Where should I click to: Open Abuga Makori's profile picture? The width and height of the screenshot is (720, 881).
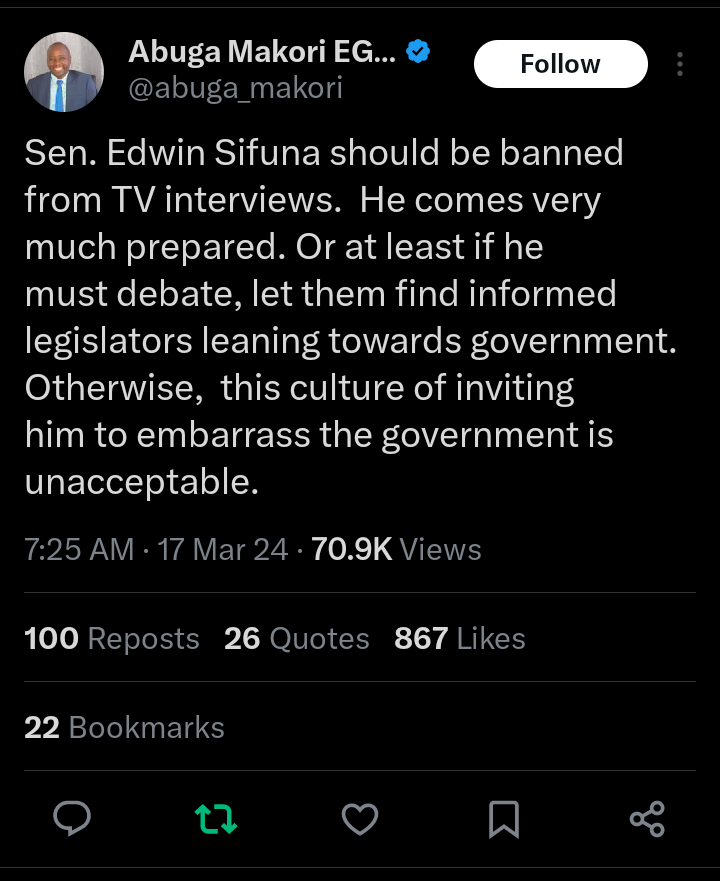64,71
